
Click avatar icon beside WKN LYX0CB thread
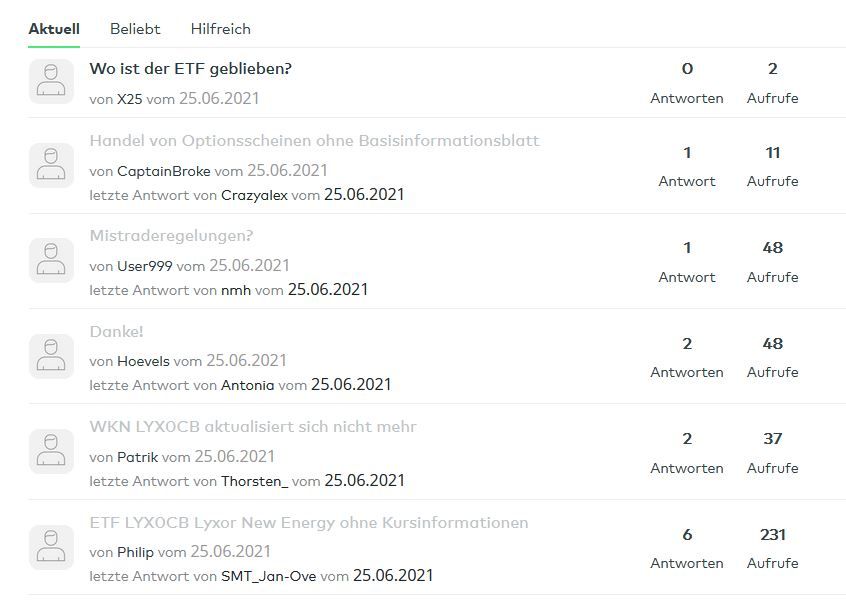pos(51,452)
